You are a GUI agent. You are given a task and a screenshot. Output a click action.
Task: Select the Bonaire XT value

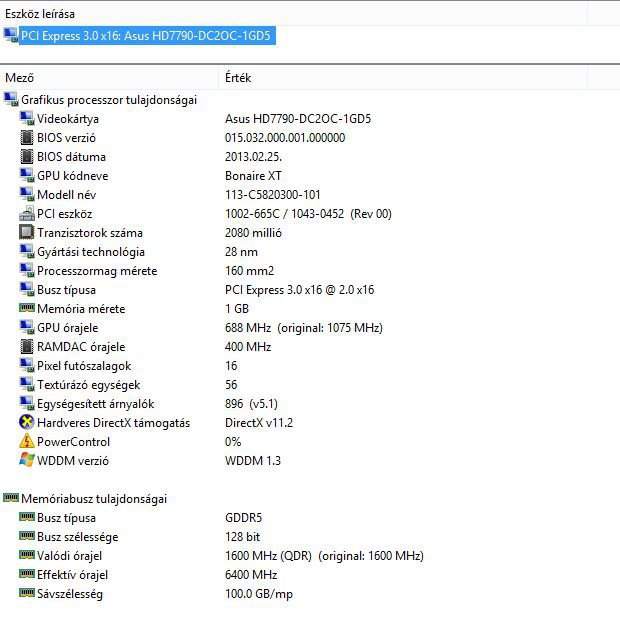click(x=253, y=176)
